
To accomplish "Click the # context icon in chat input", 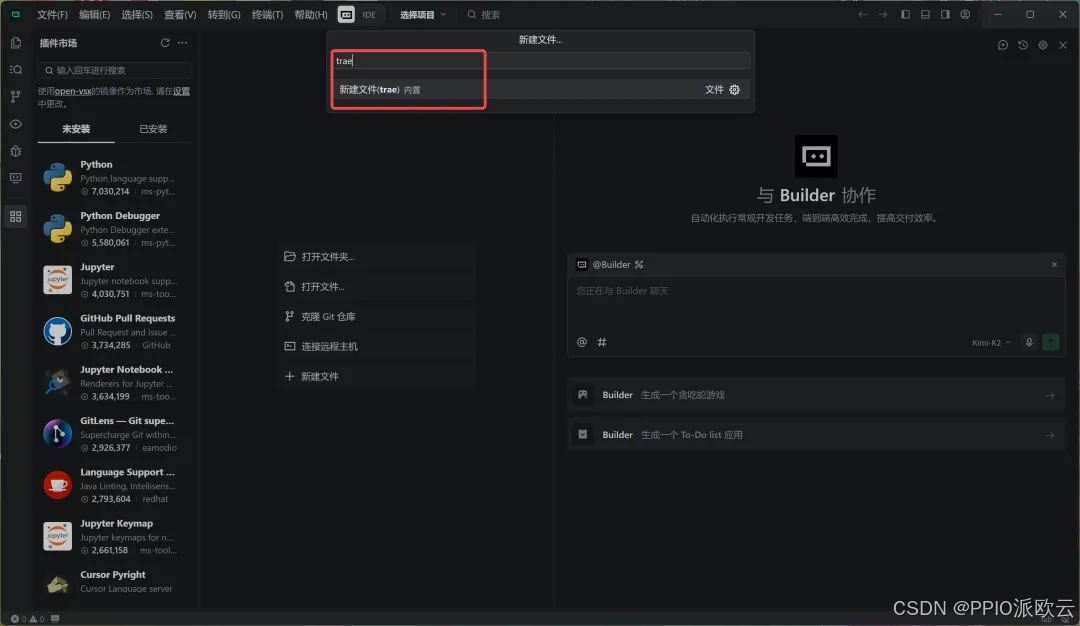I will (x=602, y=342).
